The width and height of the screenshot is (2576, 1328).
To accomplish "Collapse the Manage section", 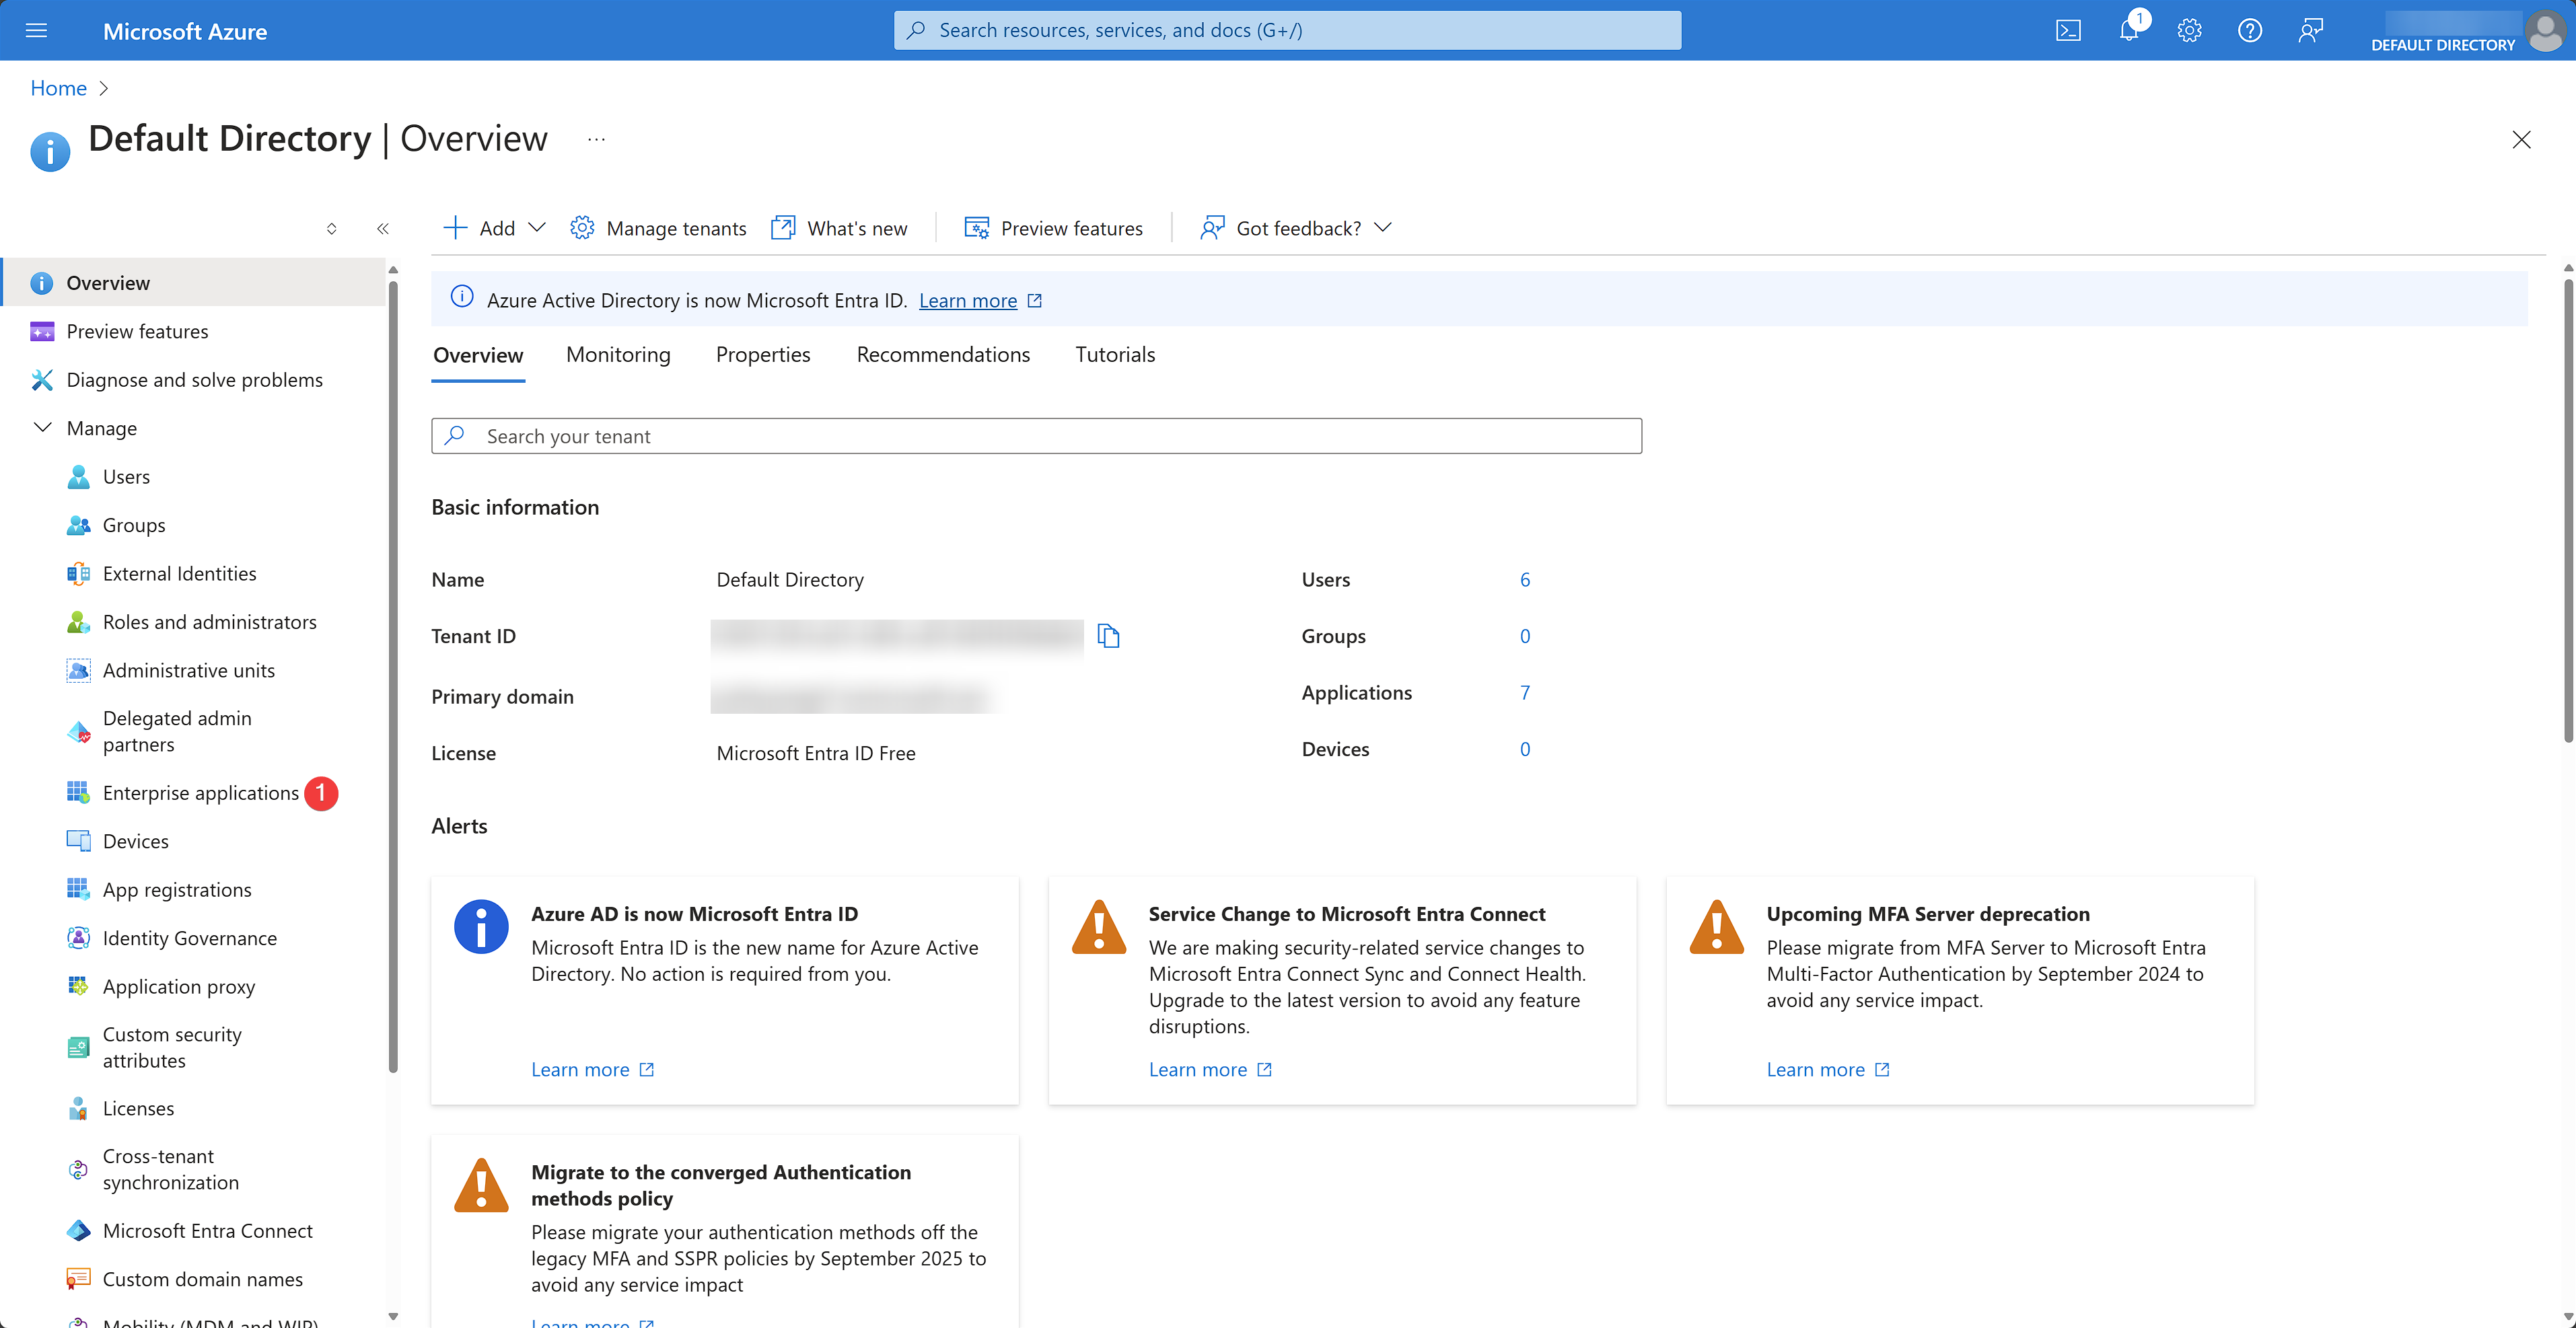I will click(x=42, y=428).
